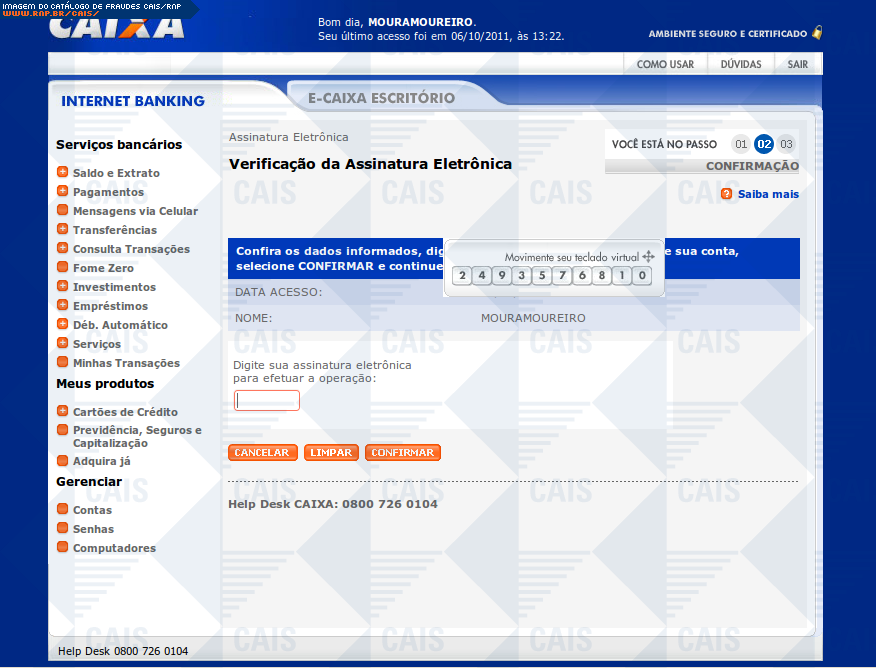The width and height of the screenshot is (876, 668).
Task: Expand the Saldo e Extrato plus icon
Action: click(x=62, y=173)
